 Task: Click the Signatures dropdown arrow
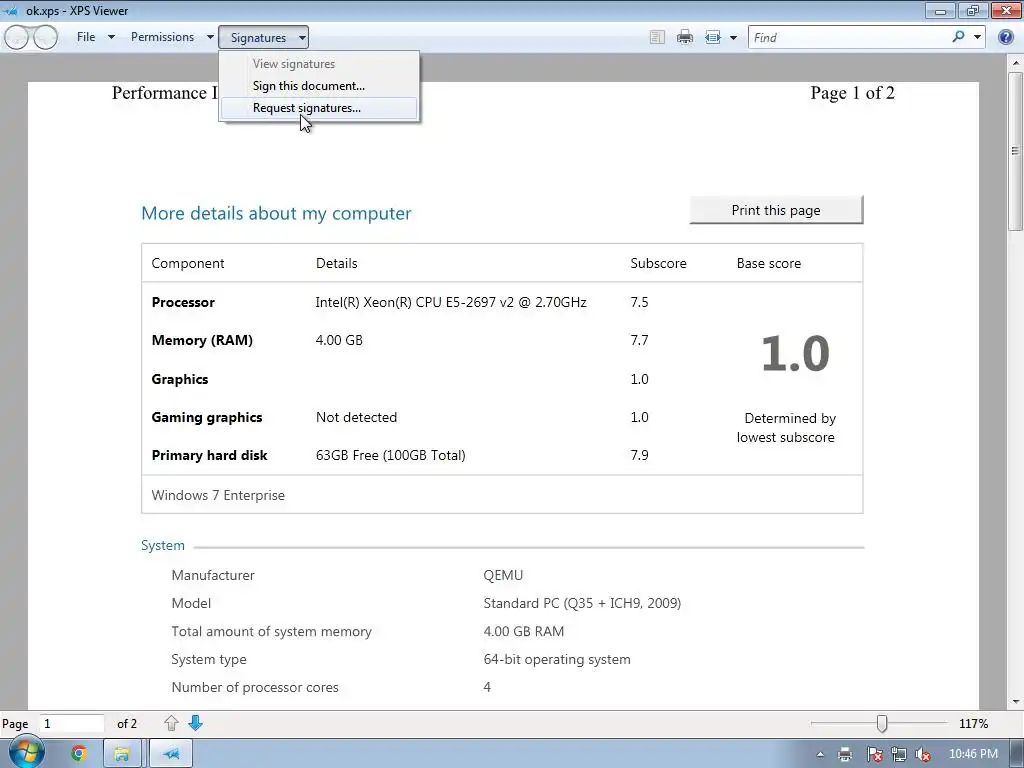coord(302,38)
